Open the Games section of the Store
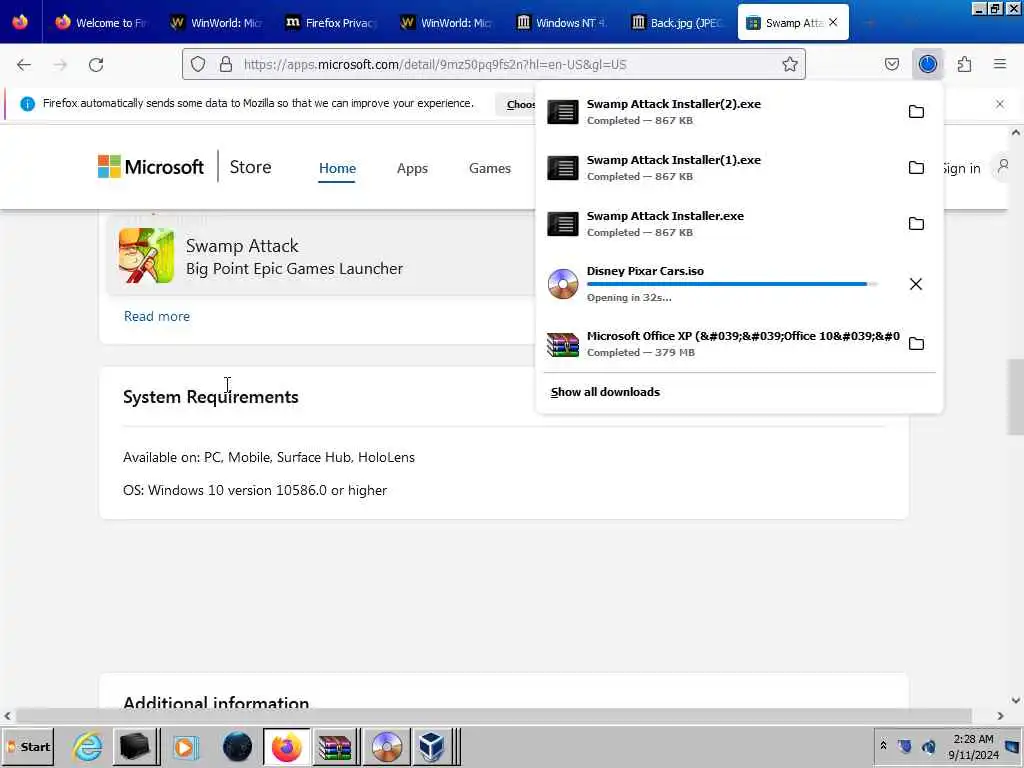The height and width of the screenshot is (768, 1024). 490,168
